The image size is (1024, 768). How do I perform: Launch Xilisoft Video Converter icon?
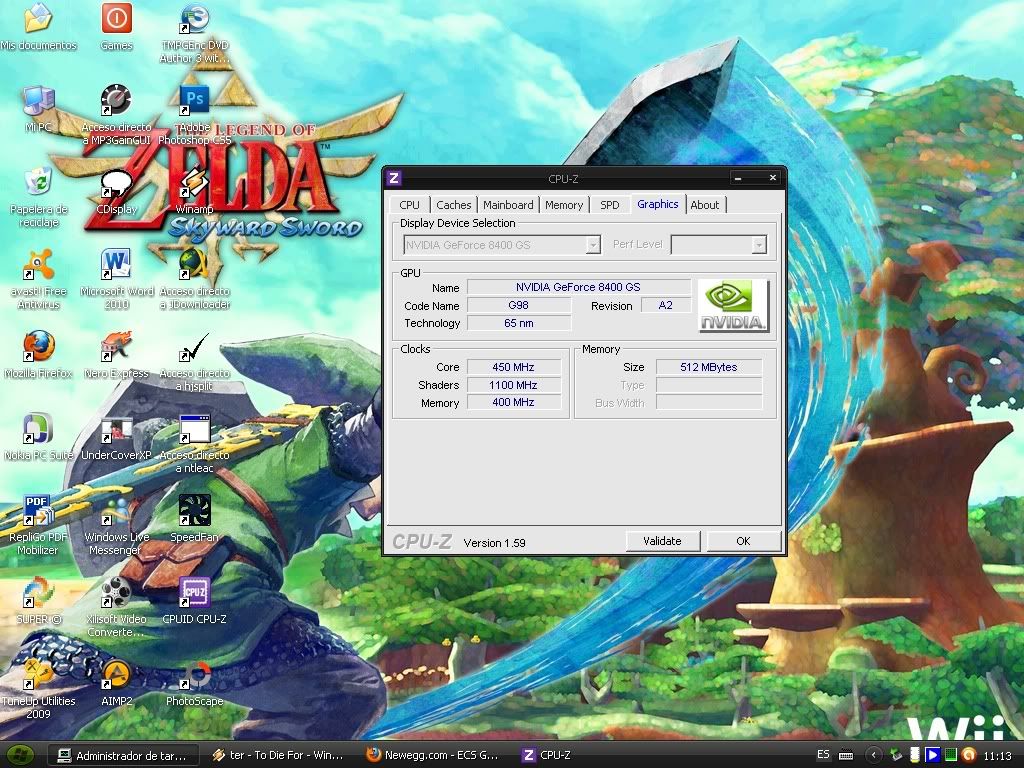point(116,593)
